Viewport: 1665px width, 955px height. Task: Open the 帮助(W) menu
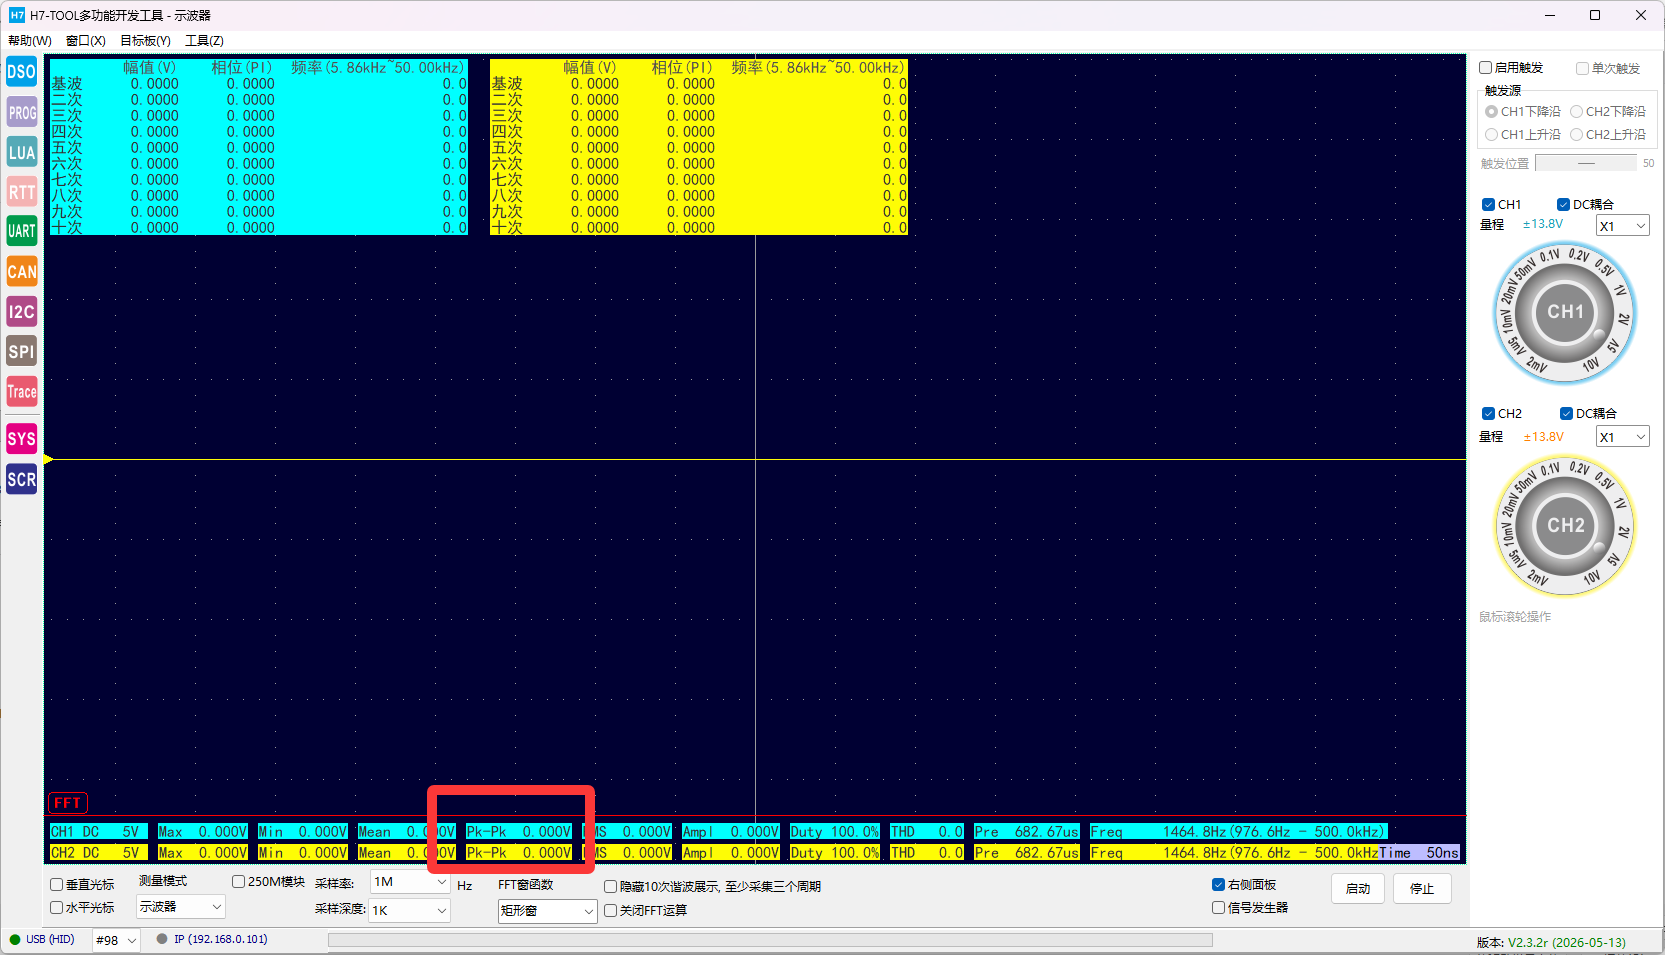[30, 41]
